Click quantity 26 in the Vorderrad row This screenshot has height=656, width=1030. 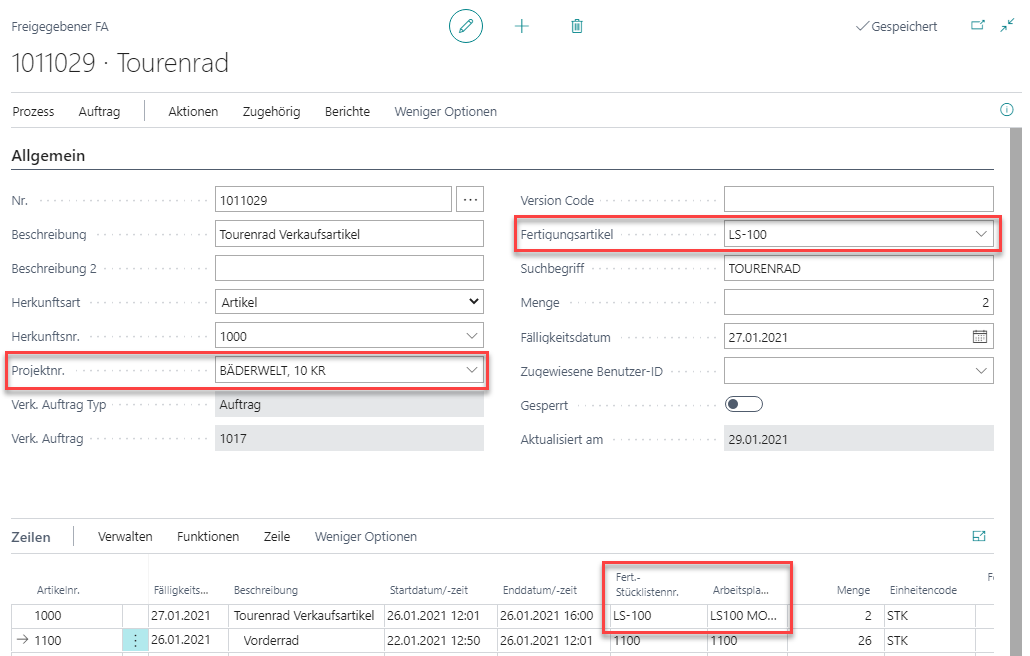(864, 640)
